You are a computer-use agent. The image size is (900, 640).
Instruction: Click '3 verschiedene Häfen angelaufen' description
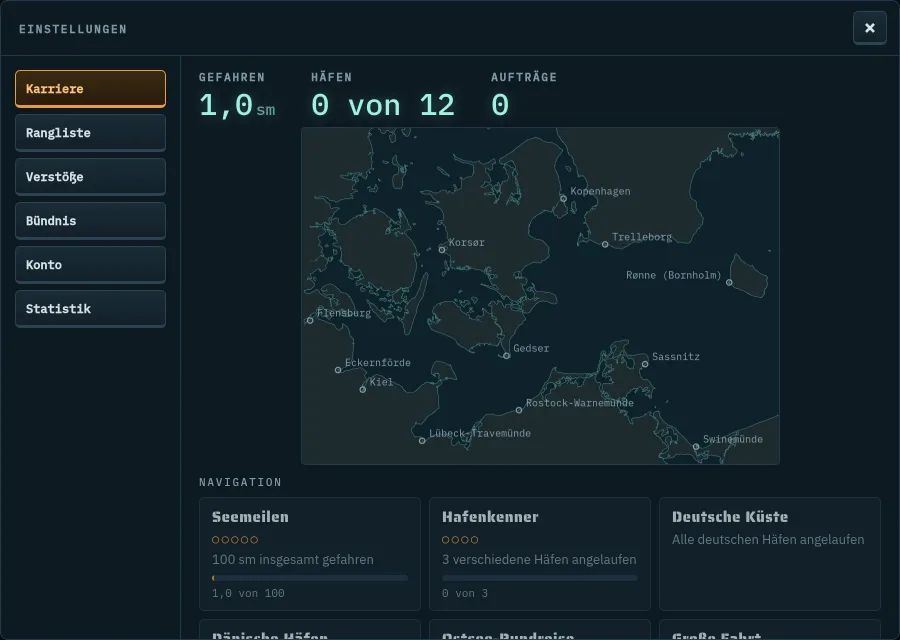click(x=539, y=560)
